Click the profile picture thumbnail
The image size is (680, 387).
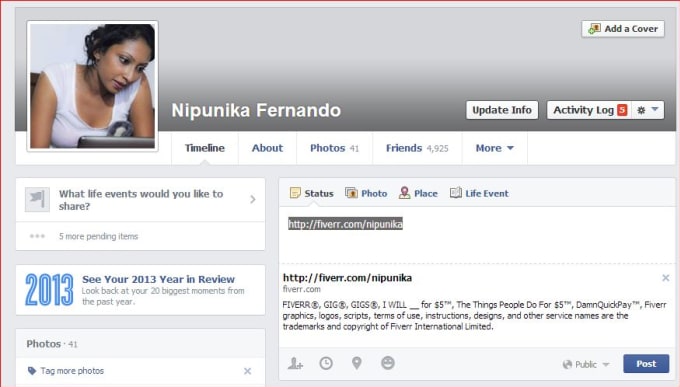tap(92, 86)
